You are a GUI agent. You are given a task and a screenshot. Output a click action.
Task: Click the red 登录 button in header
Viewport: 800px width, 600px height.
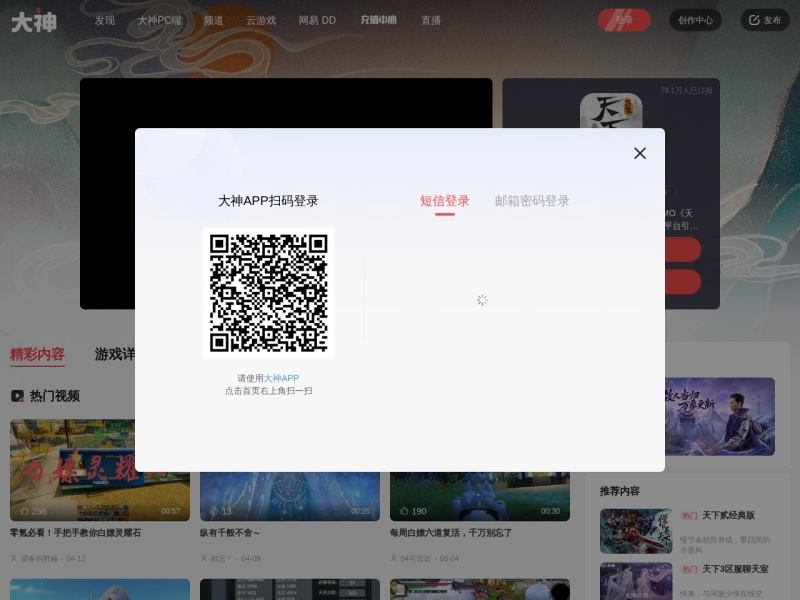(624, 20)
